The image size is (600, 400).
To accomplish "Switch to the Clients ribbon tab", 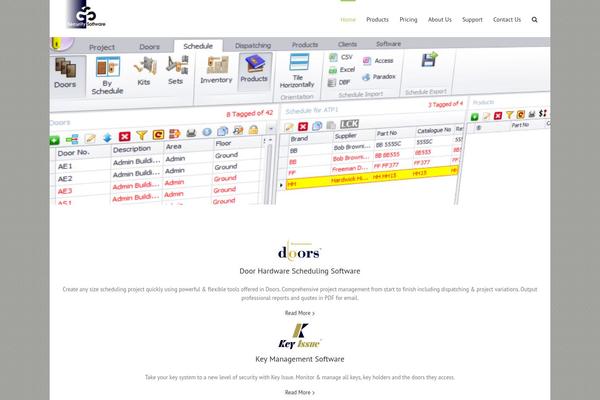I will (x=347, y=44).
